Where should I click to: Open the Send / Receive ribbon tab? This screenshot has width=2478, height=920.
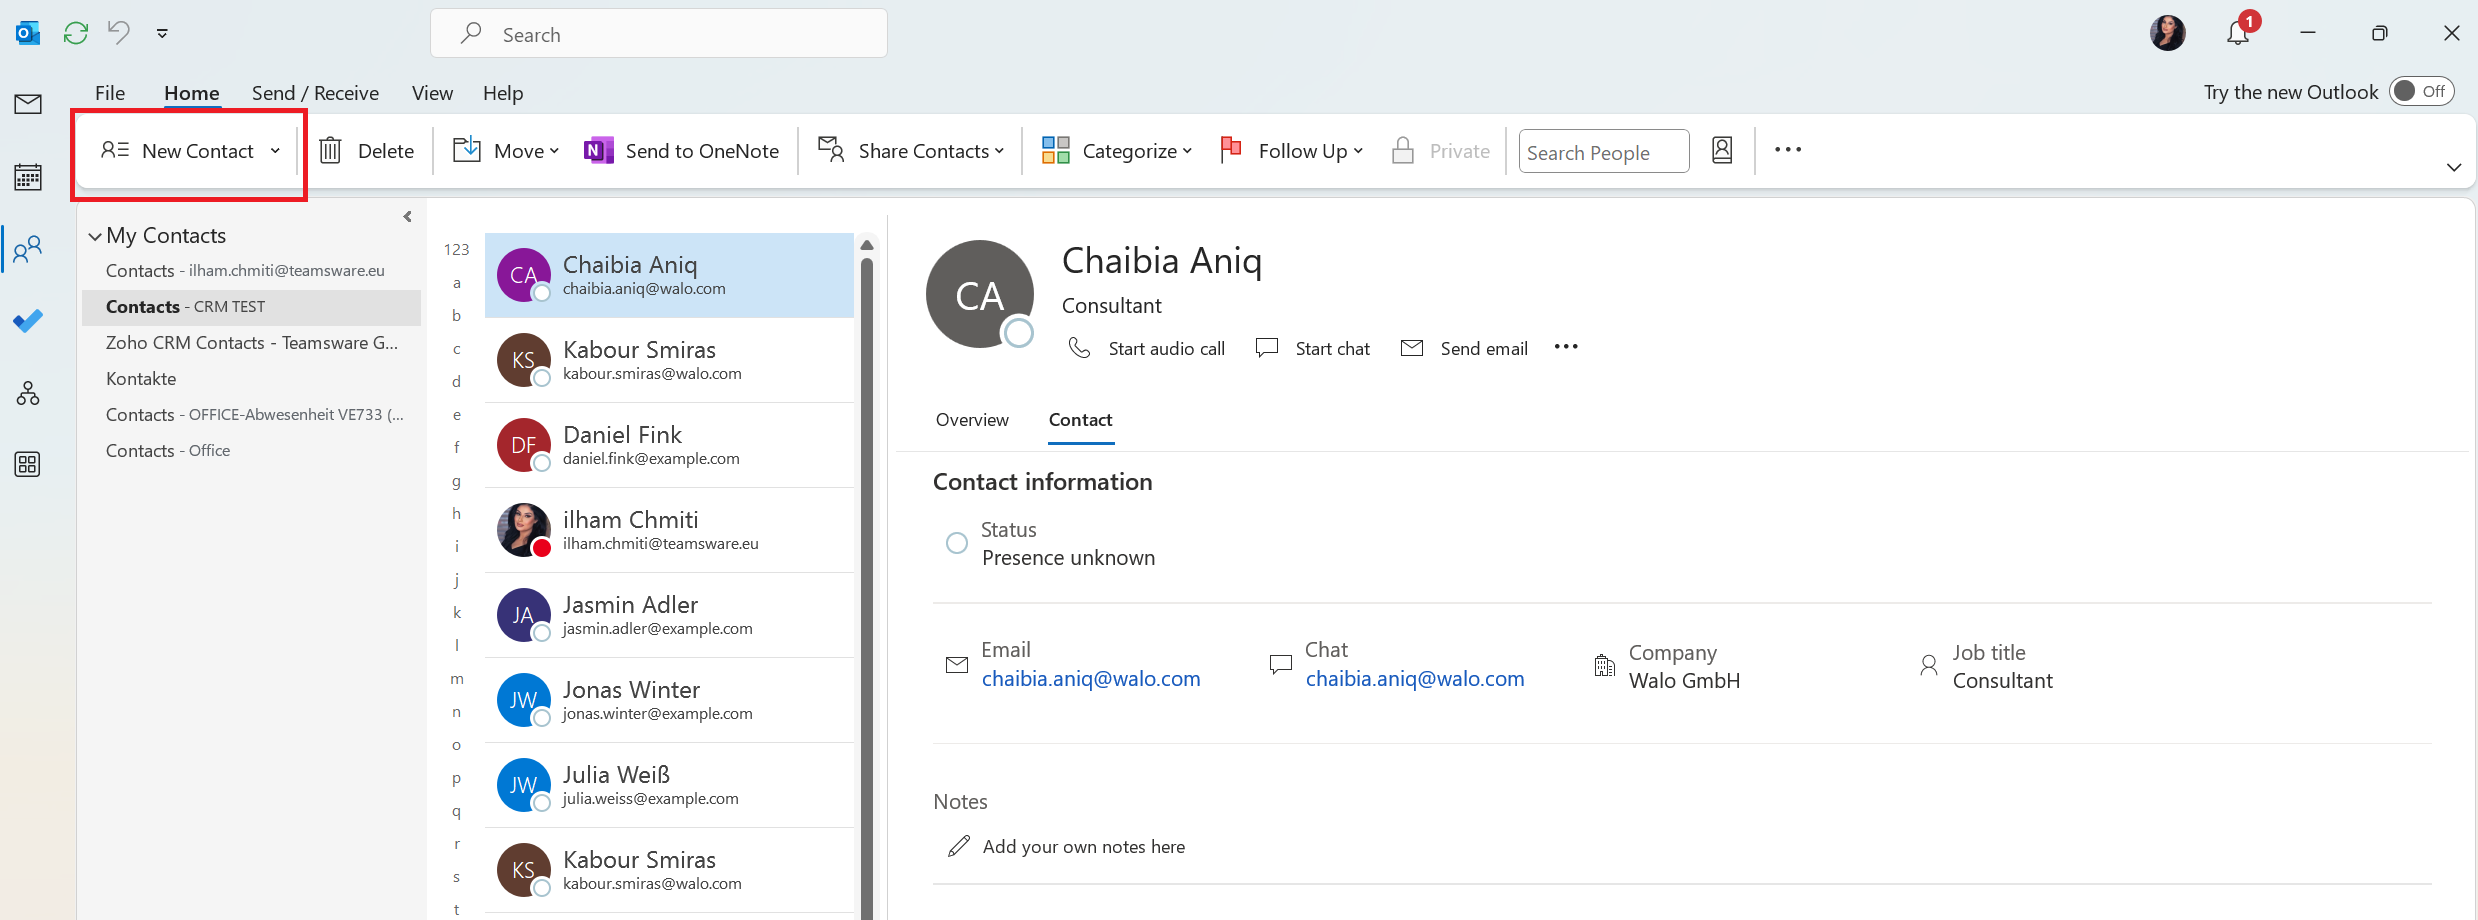[315, 93]
